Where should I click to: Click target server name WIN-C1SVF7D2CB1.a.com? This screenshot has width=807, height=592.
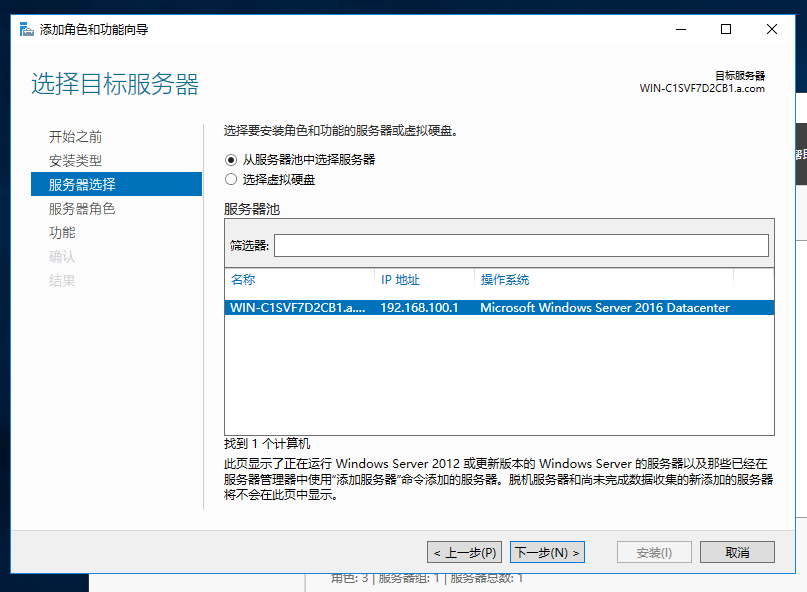(x=702, y=89)
